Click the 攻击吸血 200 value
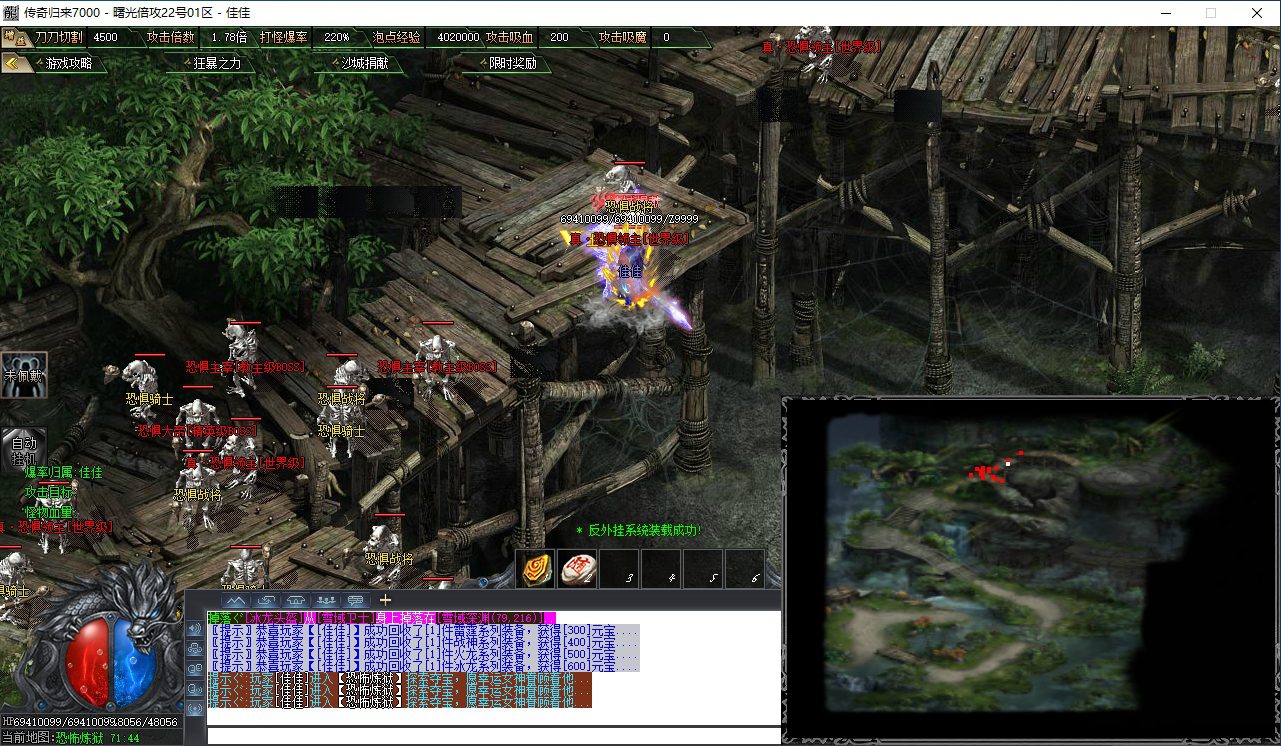1281x746 pixels. tap(559, 37)
